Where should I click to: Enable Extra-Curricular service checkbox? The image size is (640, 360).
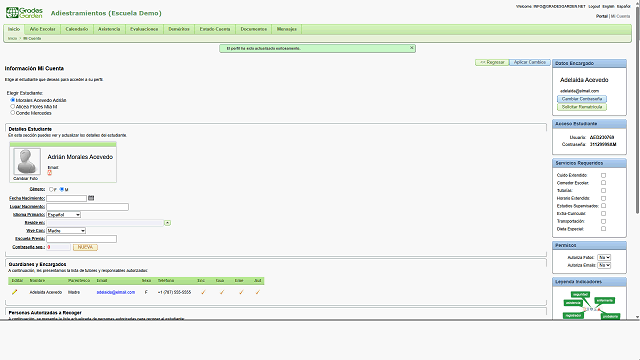(603, 213)
